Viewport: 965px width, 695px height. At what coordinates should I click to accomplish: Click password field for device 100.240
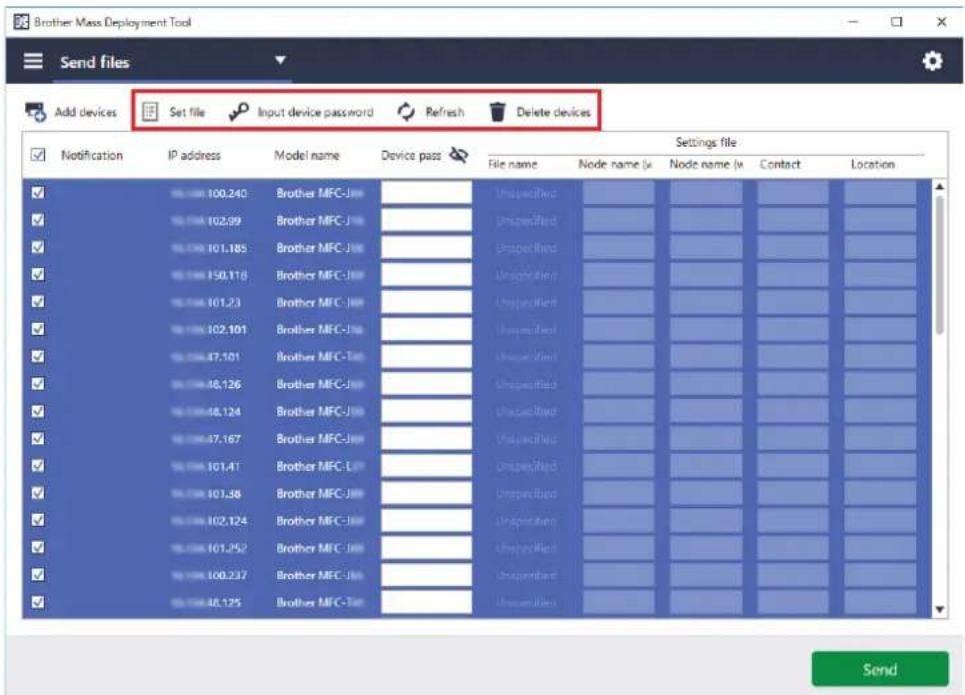[426, 193]
